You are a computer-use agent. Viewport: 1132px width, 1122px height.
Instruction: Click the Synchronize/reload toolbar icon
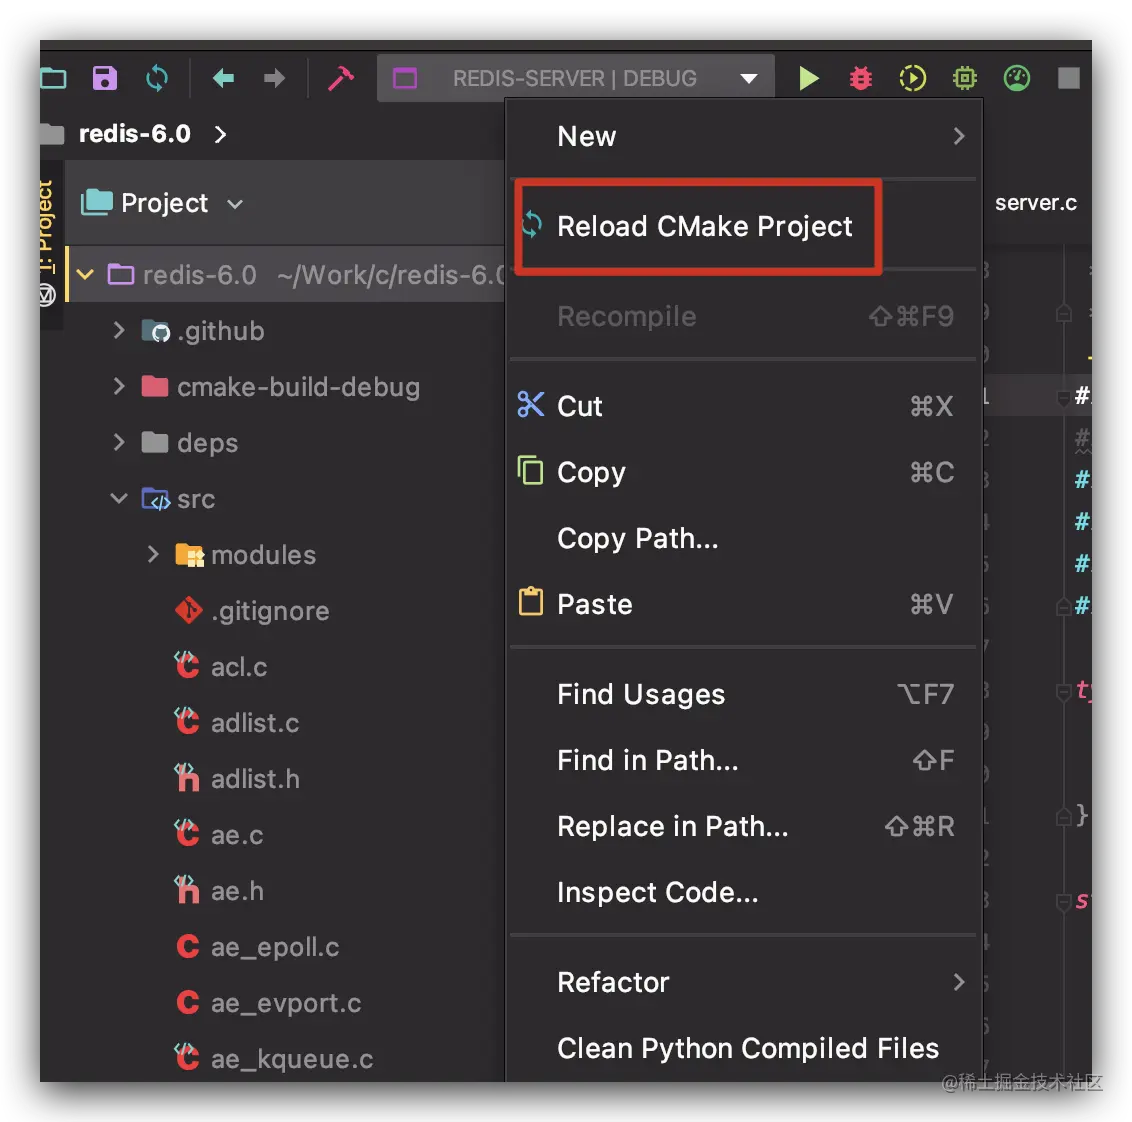pos(157,78)
